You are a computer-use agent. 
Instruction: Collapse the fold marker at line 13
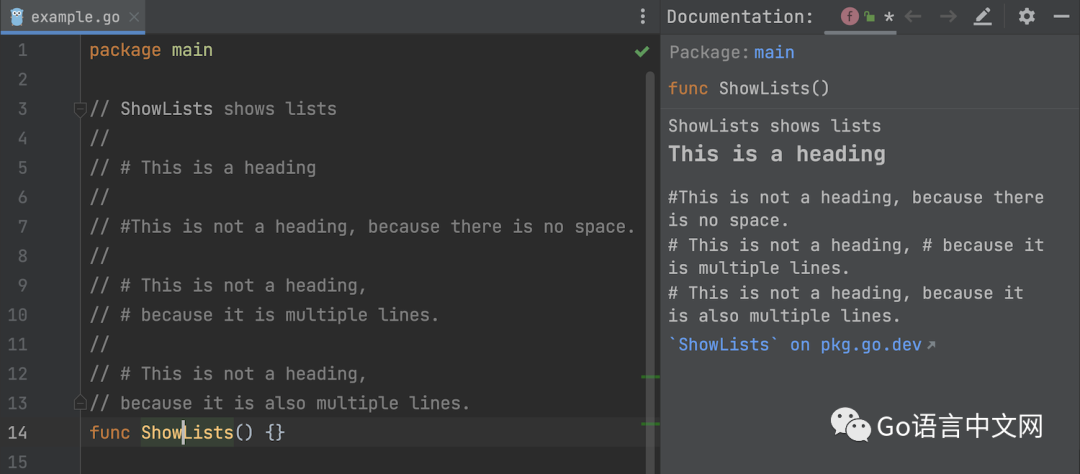[80, 402]
